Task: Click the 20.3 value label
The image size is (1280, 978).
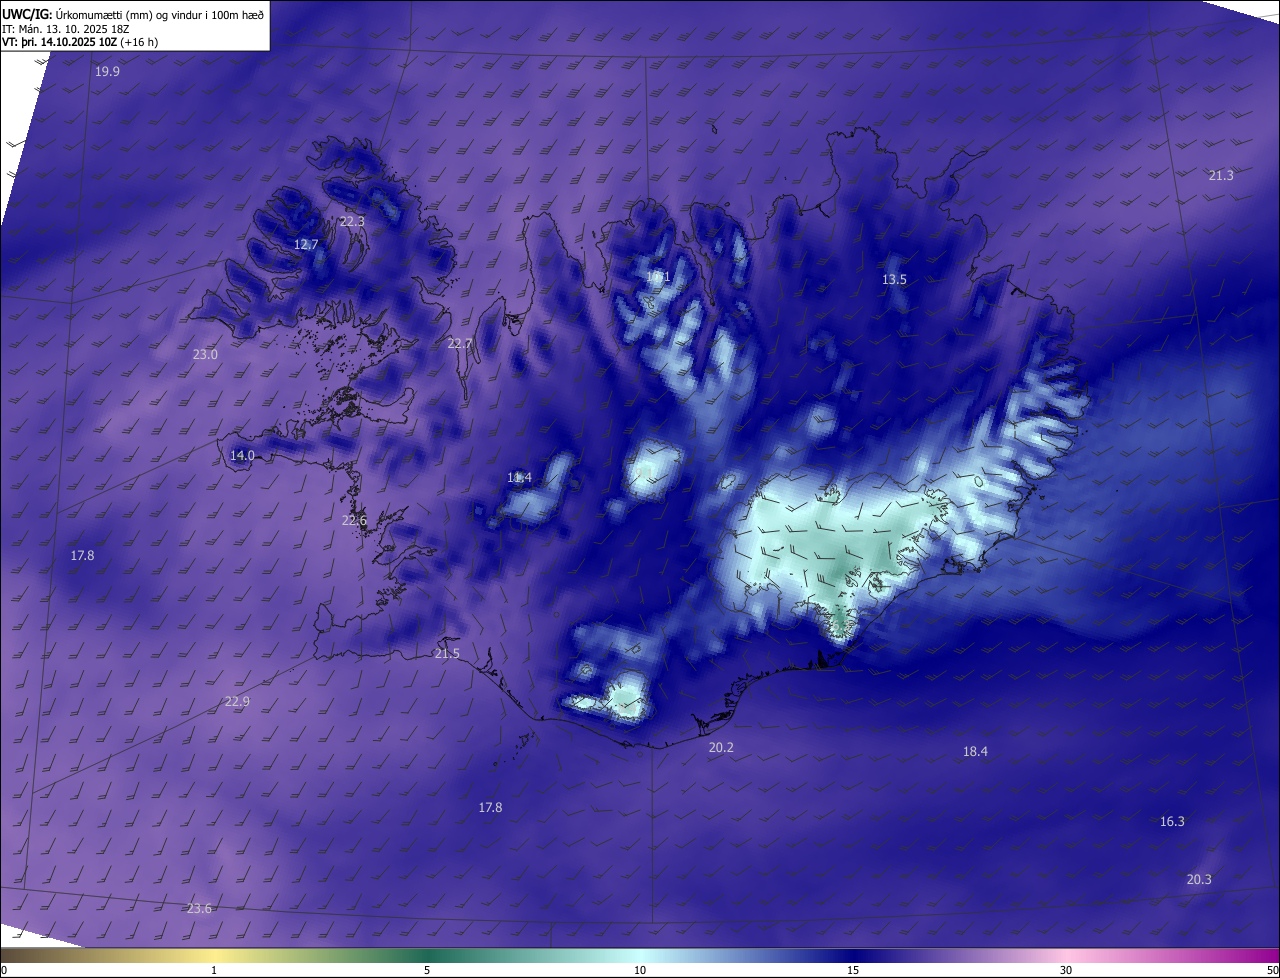Action: 1199,880
